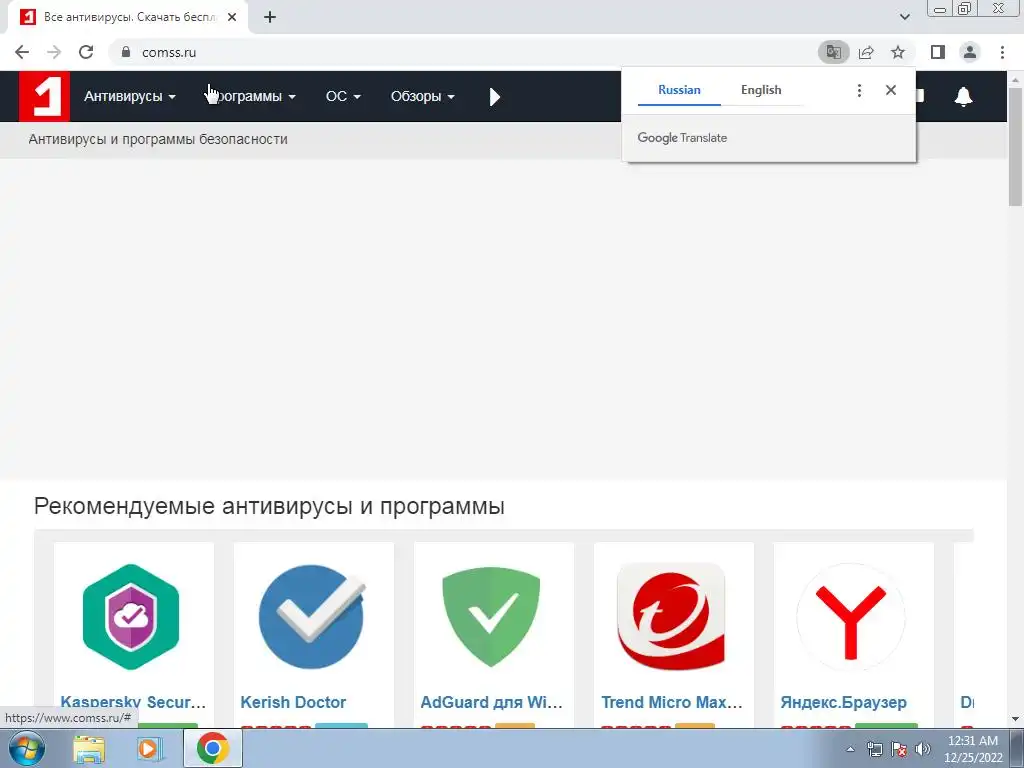Expand the Программы menu

point(251,97)
